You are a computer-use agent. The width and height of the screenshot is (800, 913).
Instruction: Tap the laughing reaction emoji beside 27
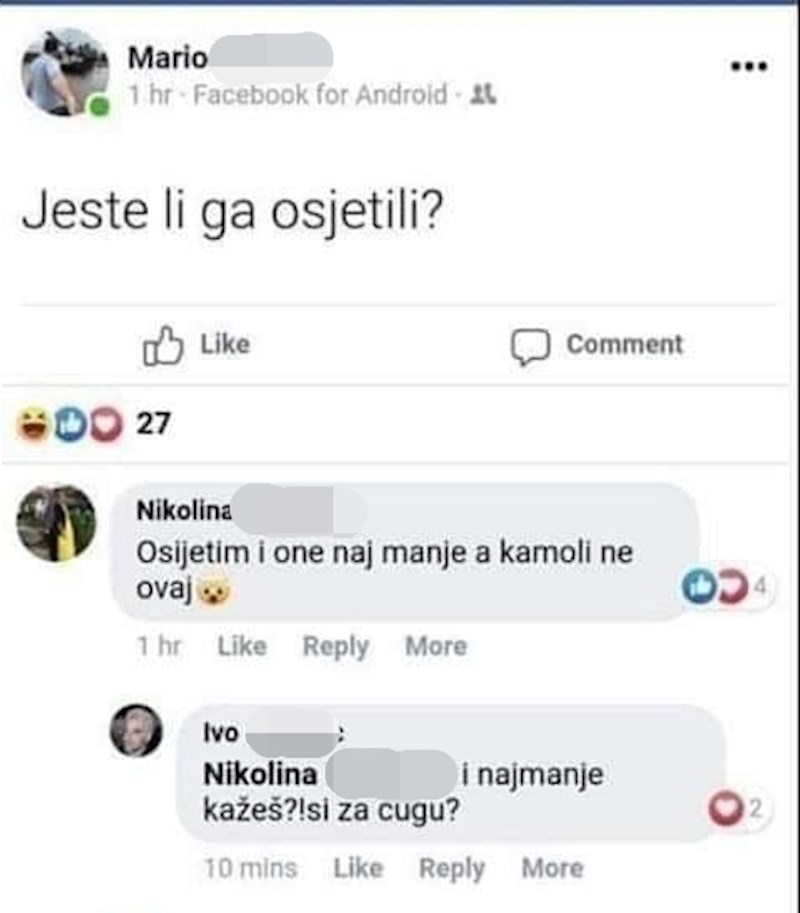[33, 425]
